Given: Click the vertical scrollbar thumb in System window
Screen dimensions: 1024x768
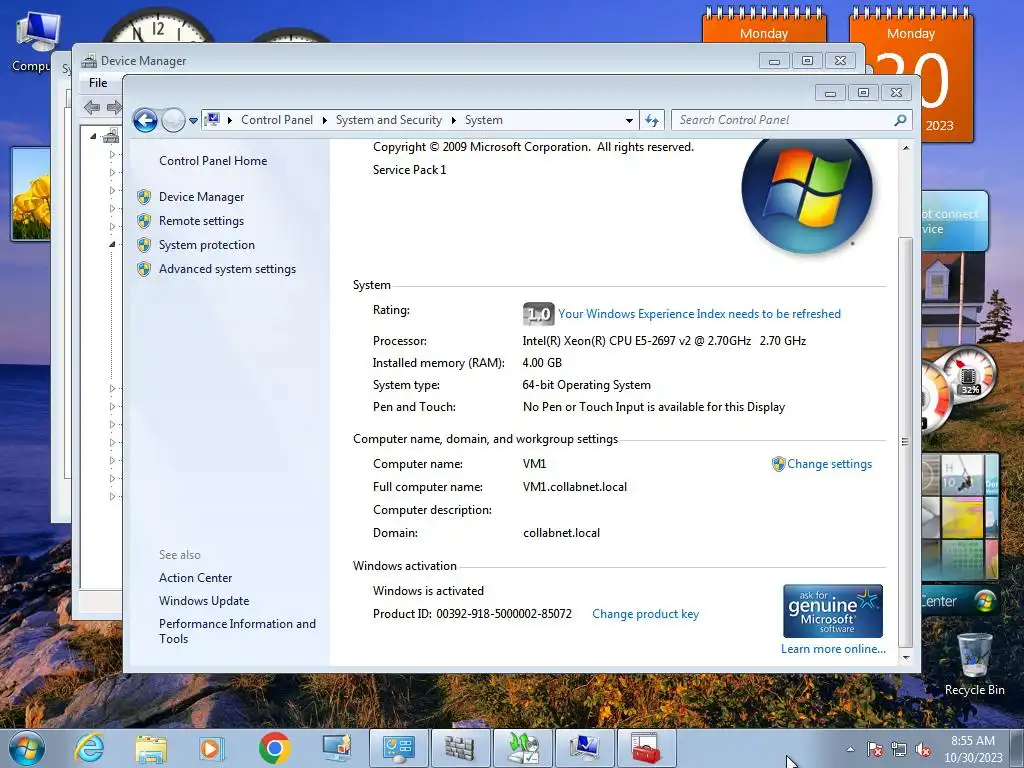Looking at the screenshot, I should click(906, 442).
